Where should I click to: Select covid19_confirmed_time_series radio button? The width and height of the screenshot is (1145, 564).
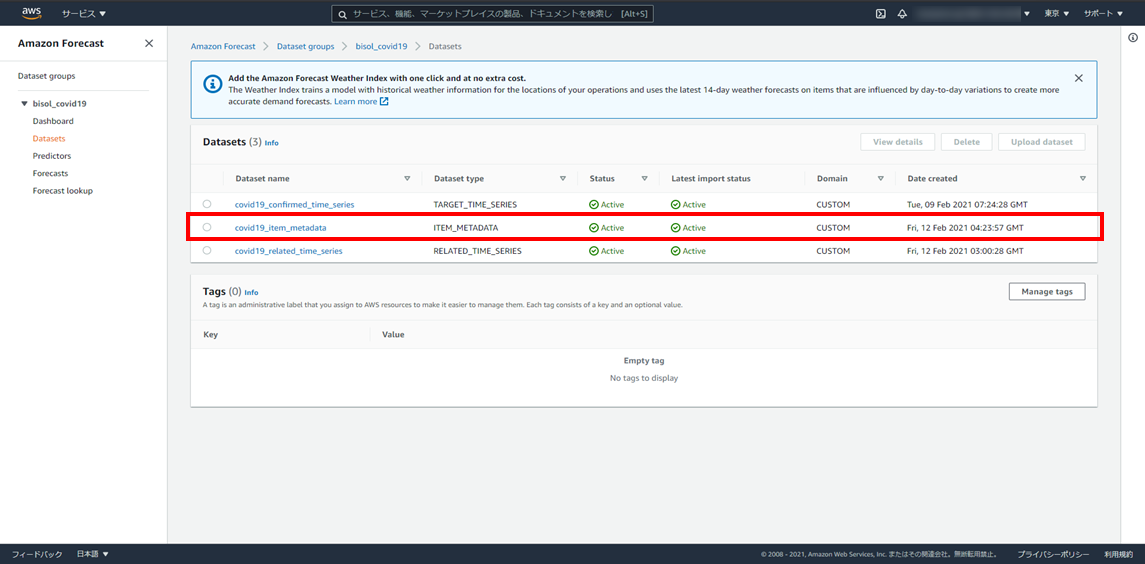(207, 204)
